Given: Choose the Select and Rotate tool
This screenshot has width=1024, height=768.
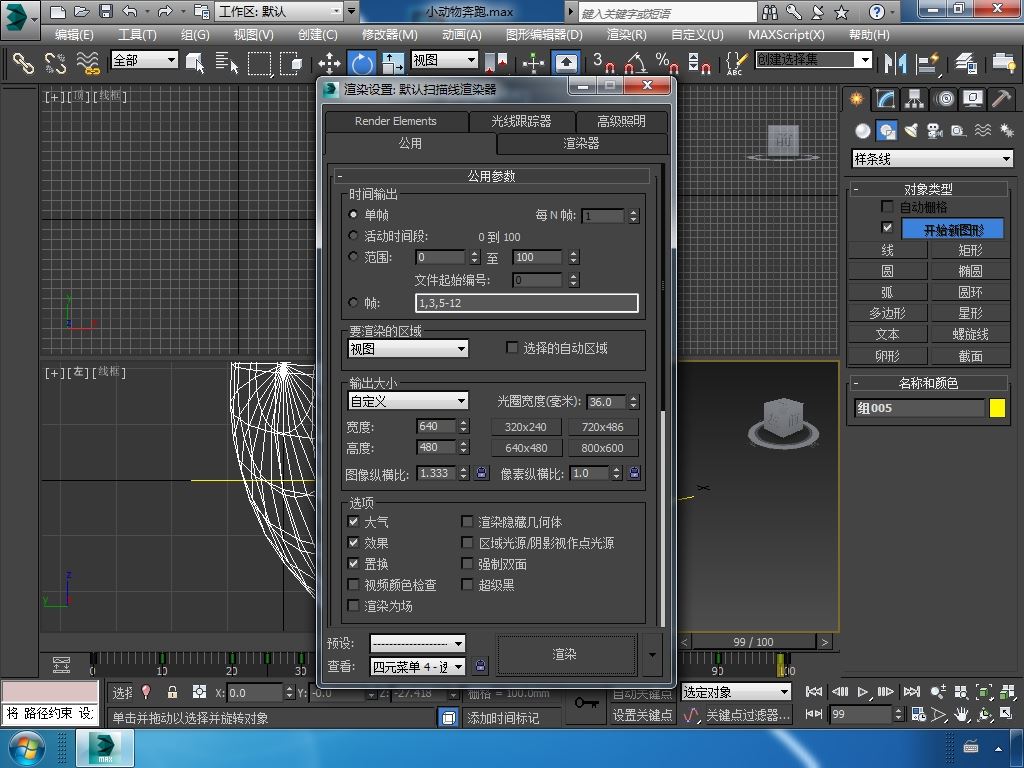Looking at the screenshot, I should [361, 63].
